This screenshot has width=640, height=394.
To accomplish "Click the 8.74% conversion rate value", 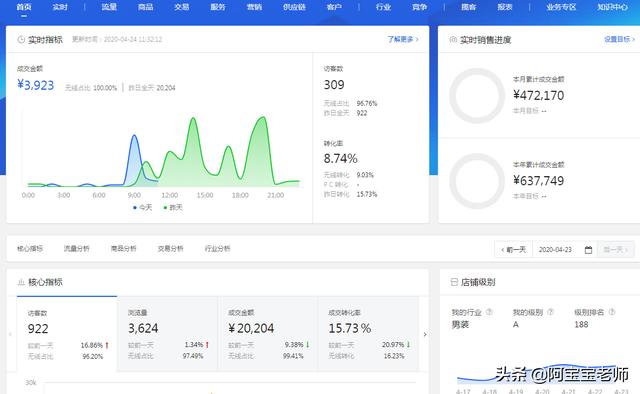I will (340, 158).
